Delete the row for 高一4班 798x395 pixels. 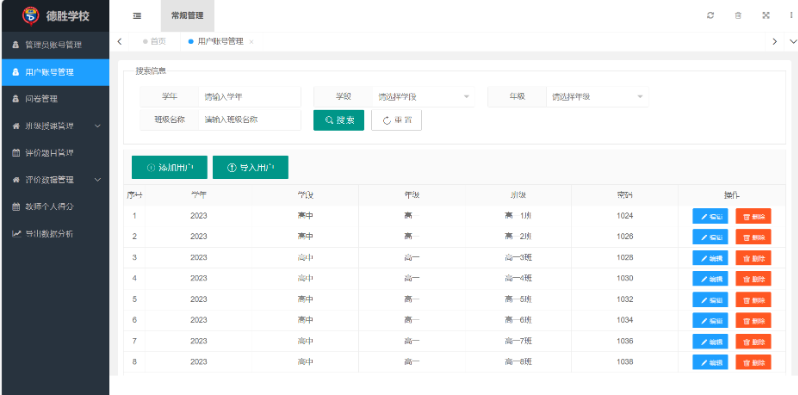tap(753, 278)
